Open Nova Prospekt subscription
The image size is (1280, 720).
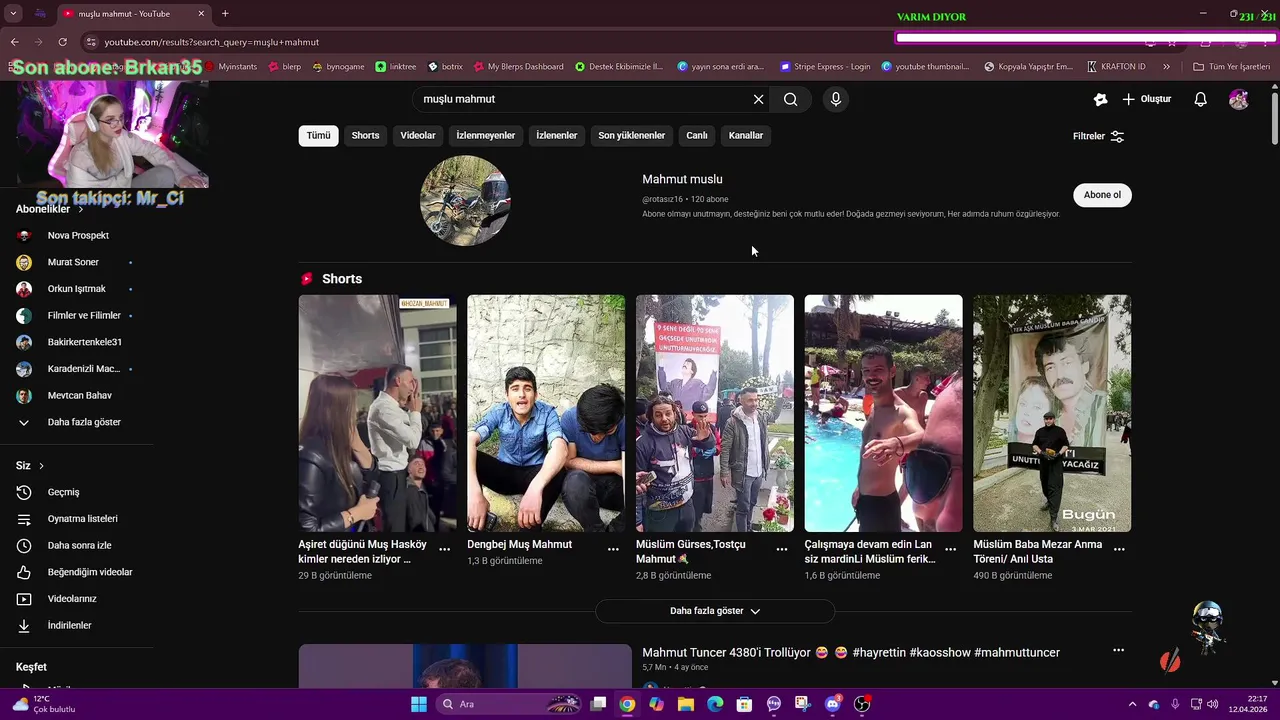pyautogui.click(x=77, y=236)
